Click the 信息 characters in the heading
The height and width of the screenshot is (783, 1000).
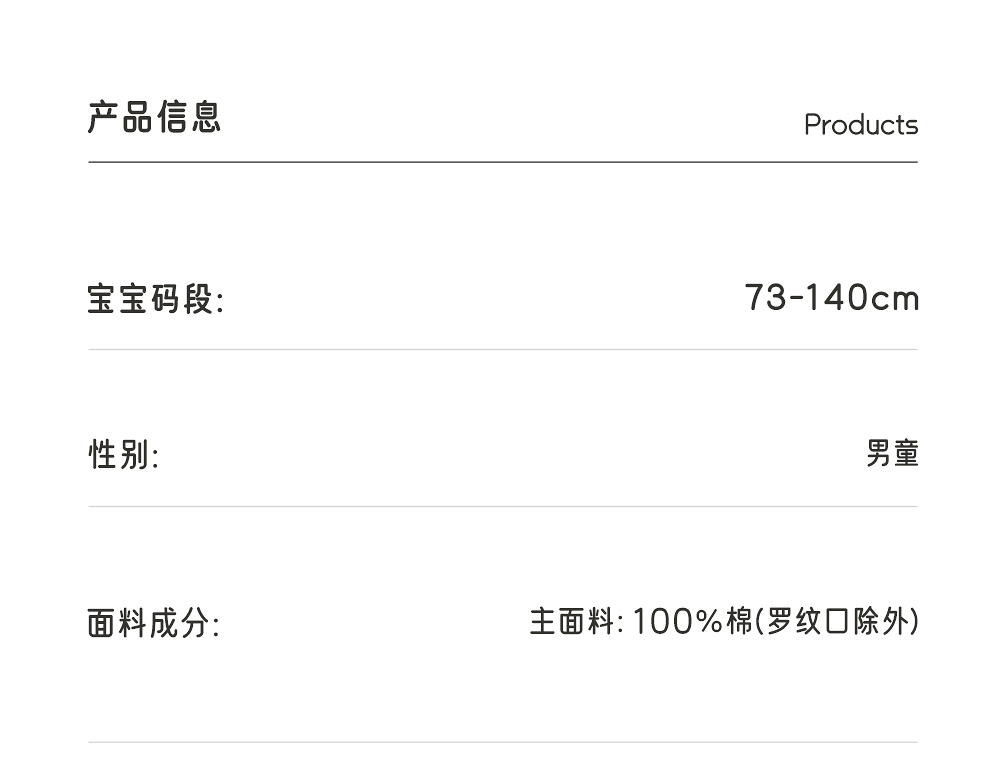point(188,117)
